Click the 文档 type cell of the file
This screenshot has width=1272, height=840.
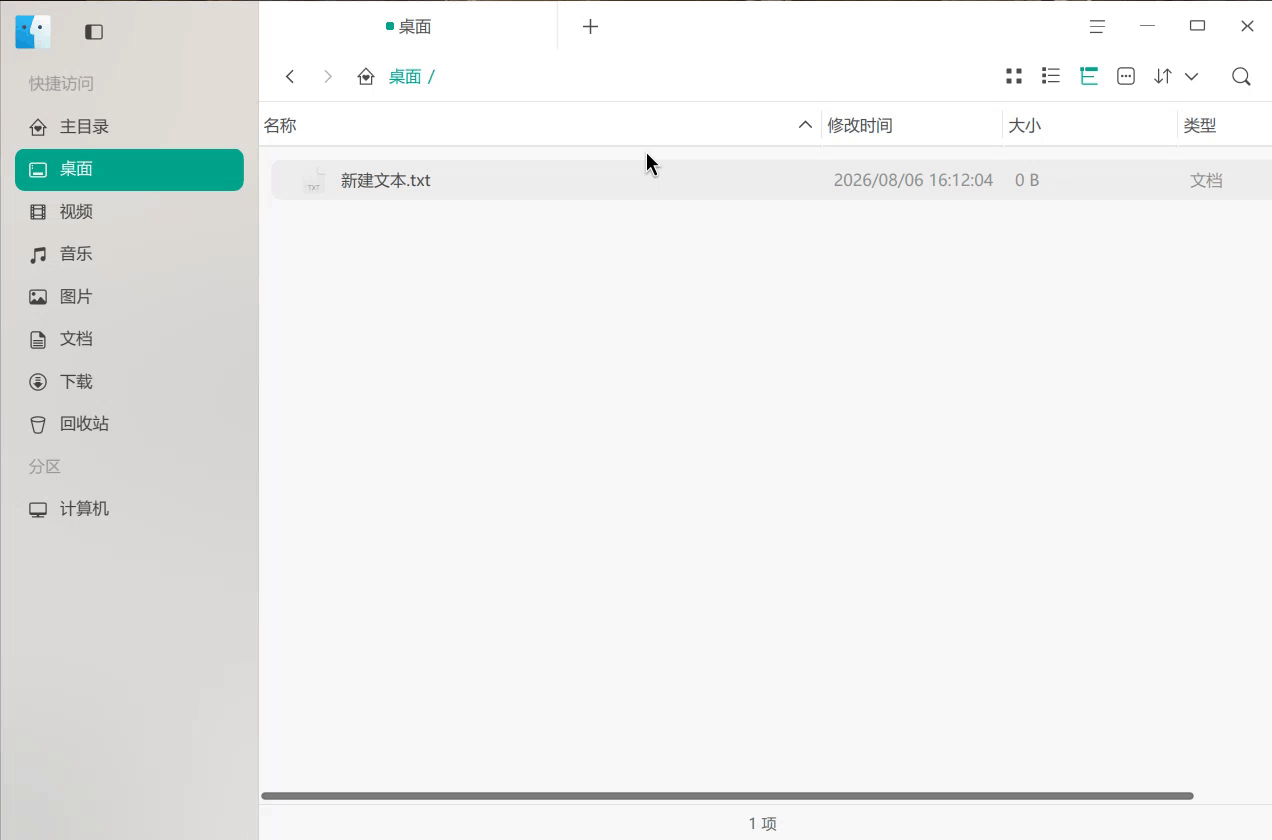tap(1206, 180)
